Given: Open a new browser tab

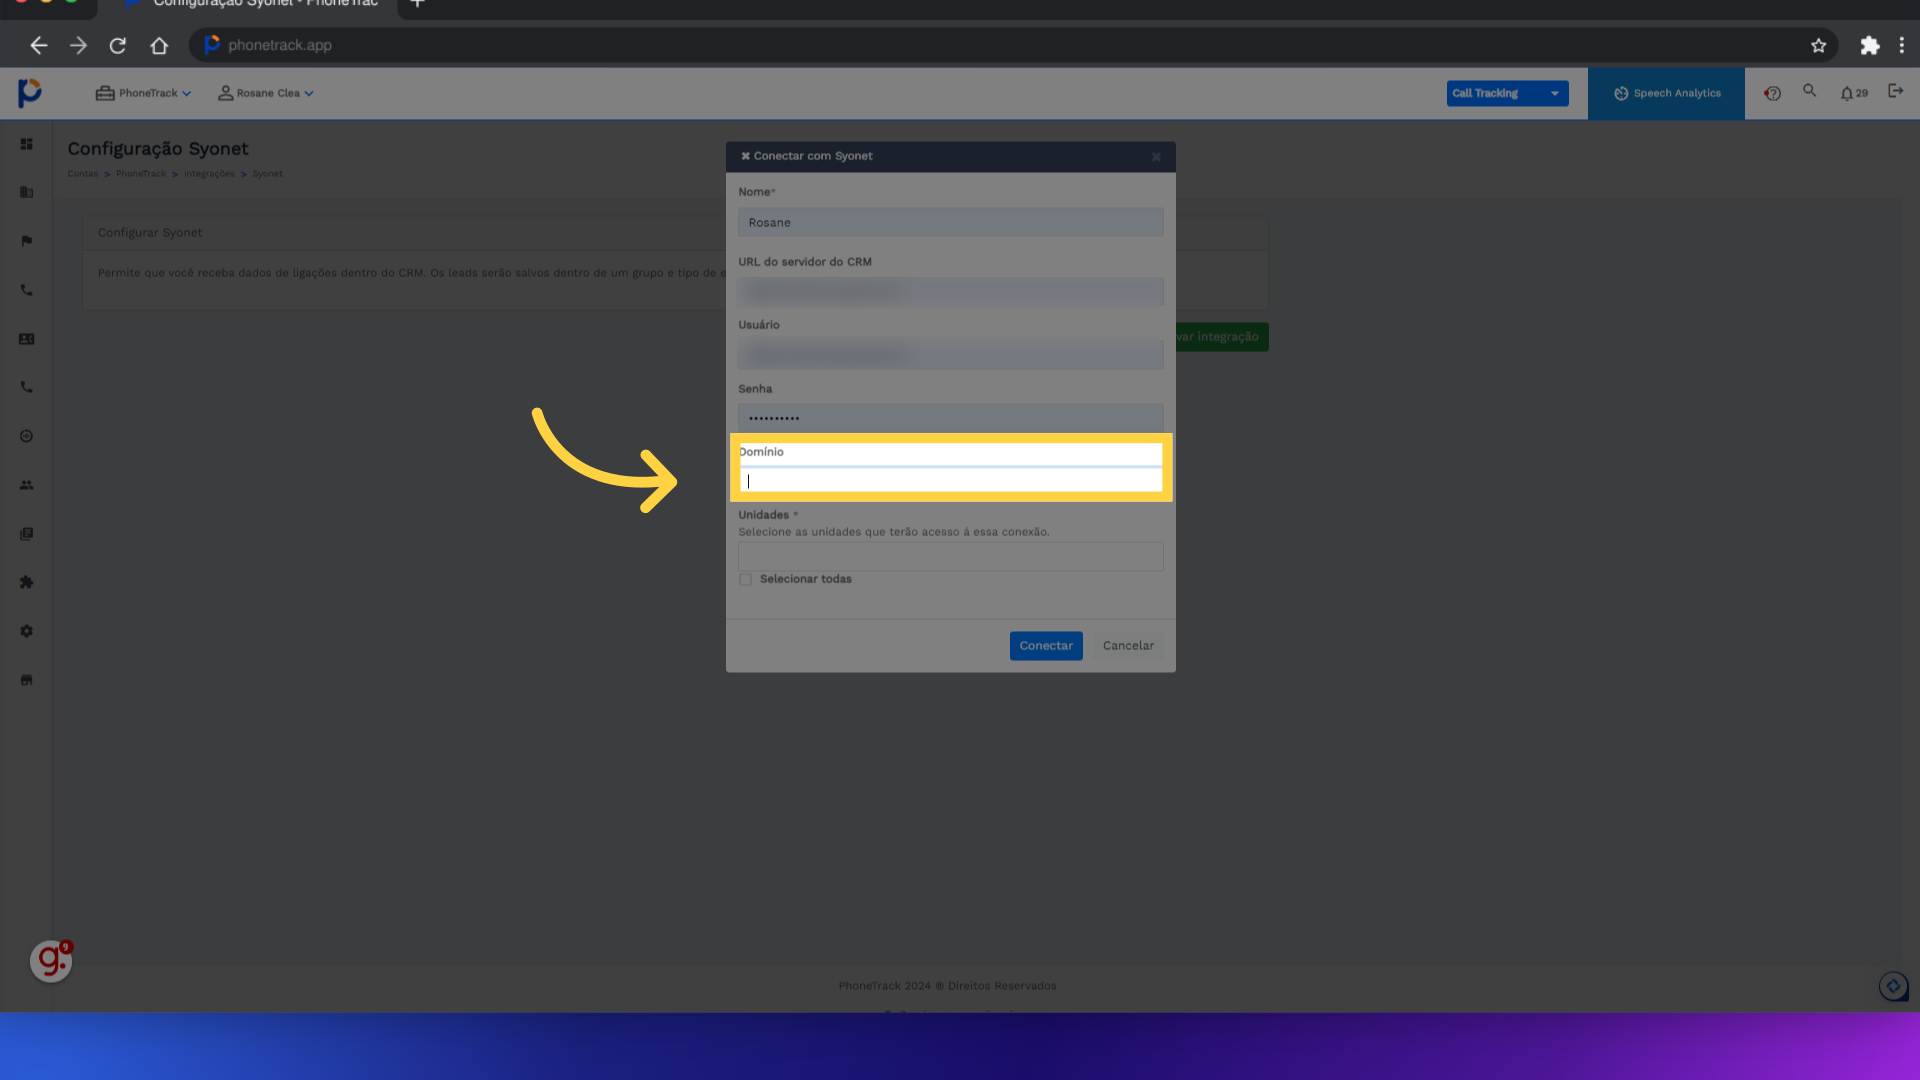Looking at the screenshot, I should tap(418, 4).
